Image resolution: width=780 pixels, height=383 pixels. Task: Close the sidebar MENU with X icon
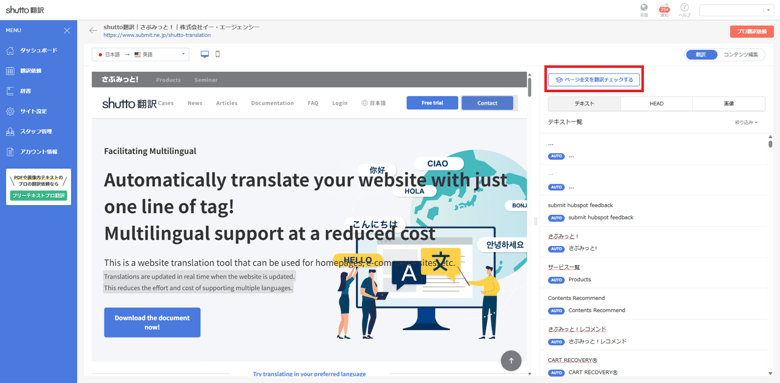click(x=67, y=31)
